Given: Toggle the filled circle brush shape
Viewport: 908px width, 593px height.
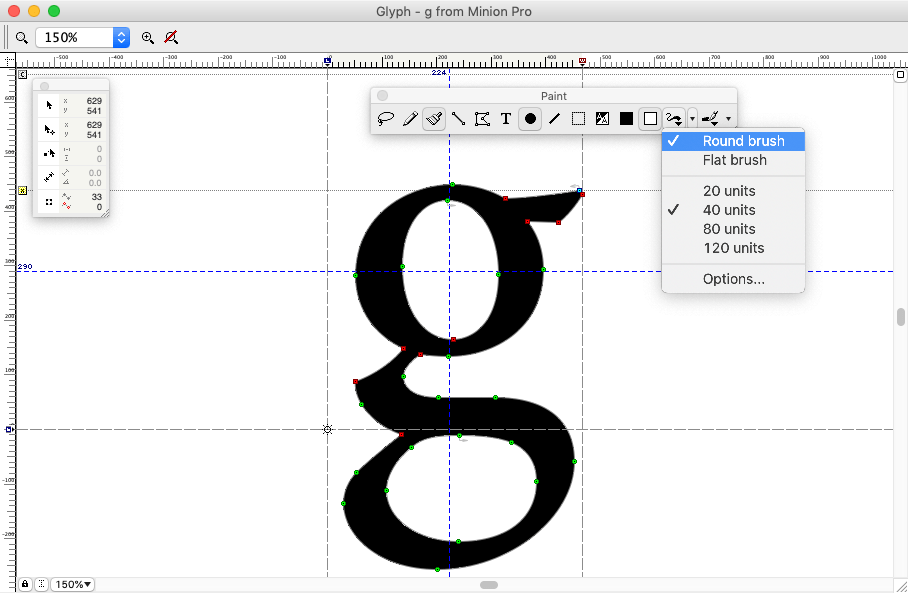Looking at the screenshot, I should click(x=530, y=119).
